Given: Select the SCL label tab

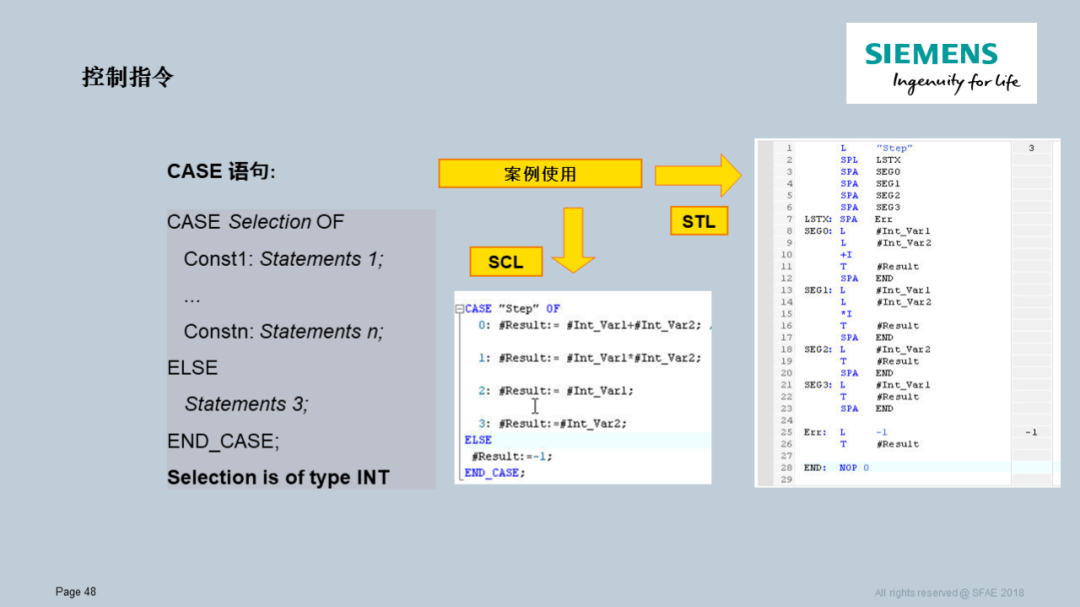Looking at the screenshot, I should [505, 261].
